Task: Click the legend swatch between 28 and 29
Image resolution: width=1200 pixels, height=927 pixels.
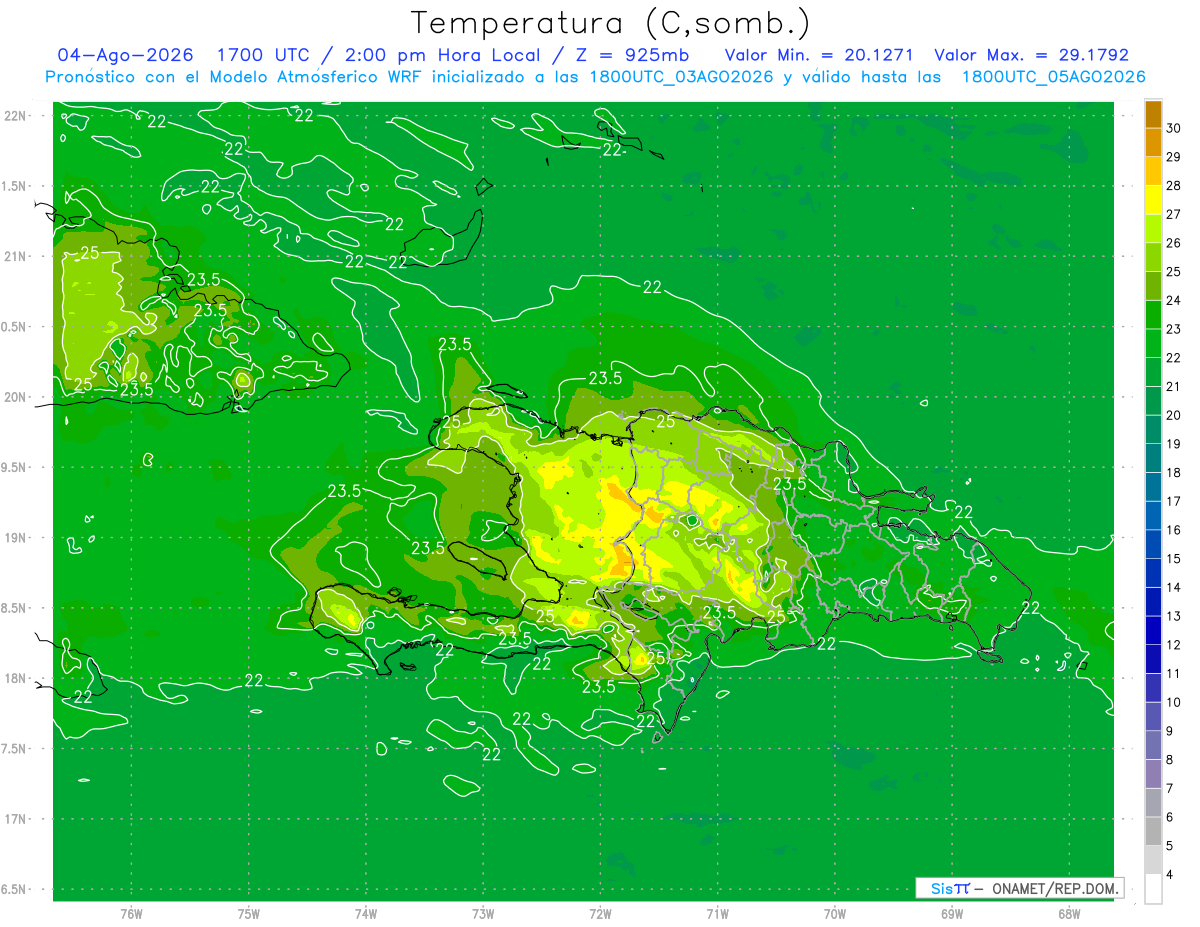Action: (1153, 171)
